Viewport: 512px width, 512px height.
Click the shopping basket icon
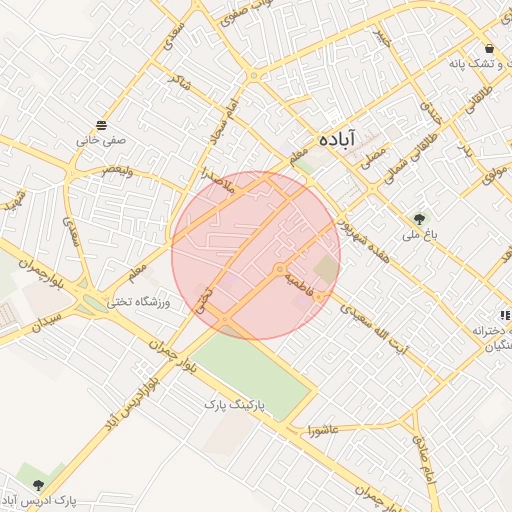click(489, 49)
